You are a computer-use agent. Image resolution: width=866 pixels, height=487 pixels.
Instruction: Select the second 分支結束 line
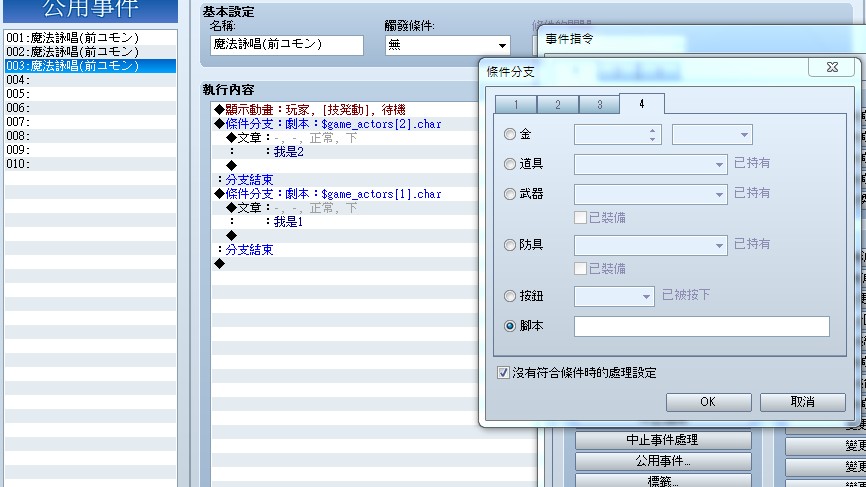(x=345, y=250)
